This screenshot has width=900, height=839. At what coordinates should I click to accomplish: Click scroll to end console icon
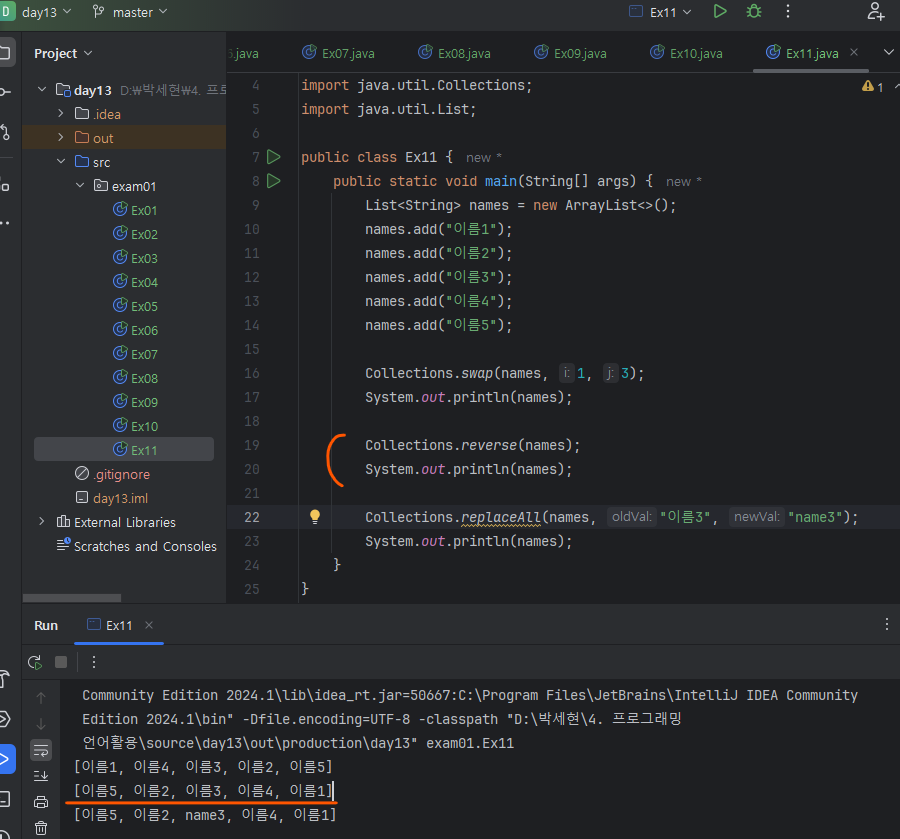click(41, 776)
